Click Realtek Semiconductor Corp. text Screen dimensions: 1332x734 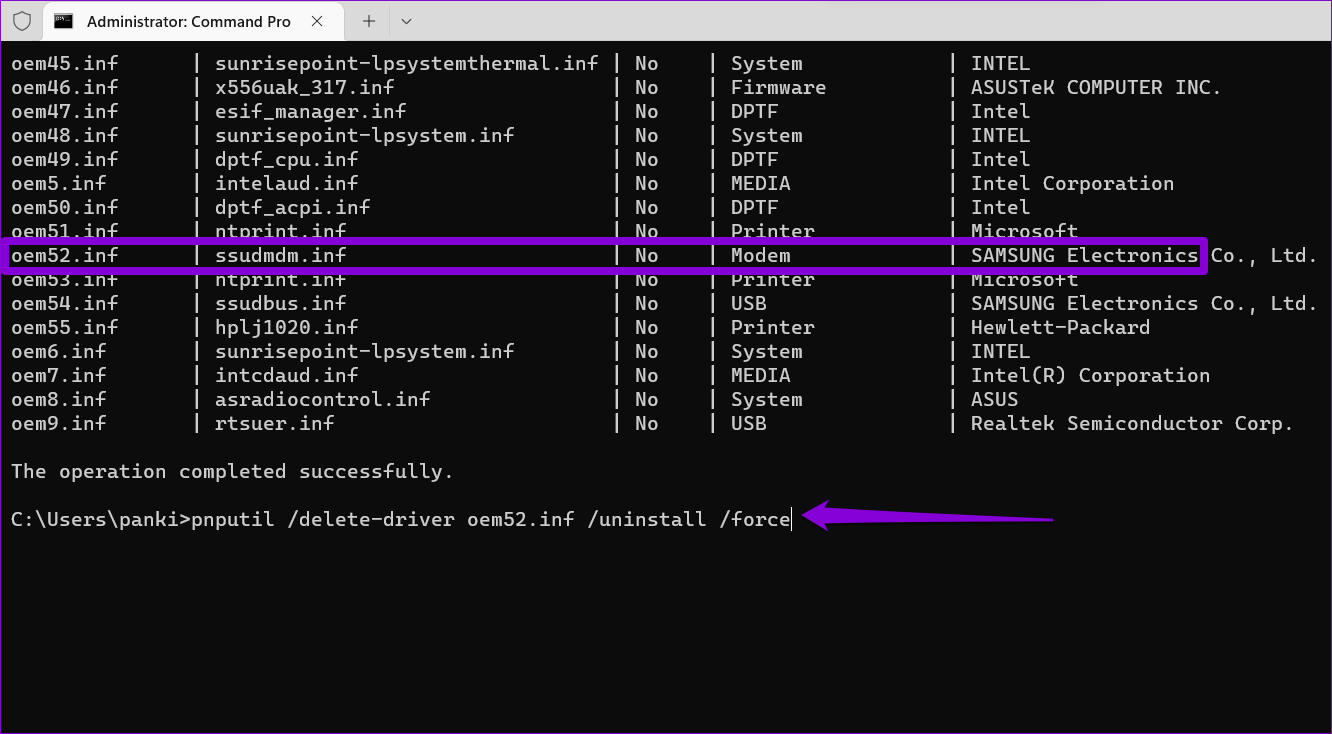(1132, 424)
